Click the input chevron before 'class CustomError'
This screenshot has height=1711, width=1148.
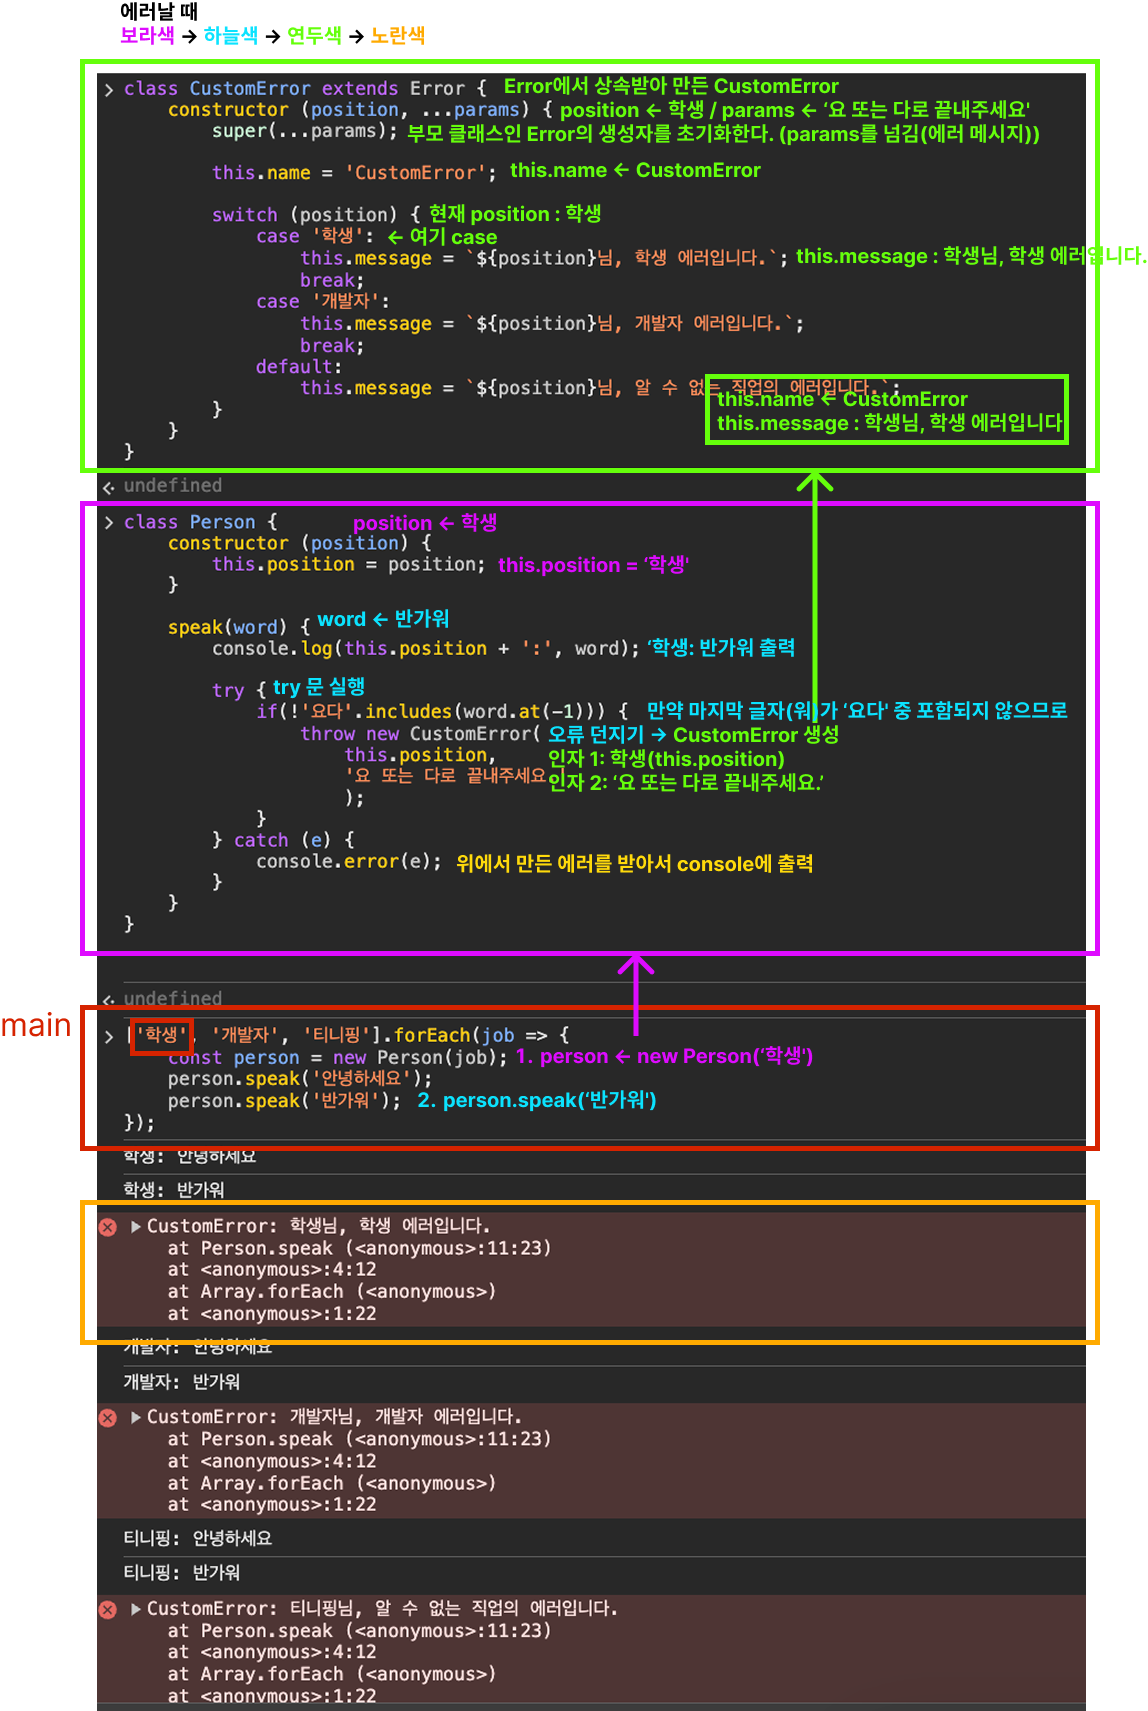click(109, 89)
